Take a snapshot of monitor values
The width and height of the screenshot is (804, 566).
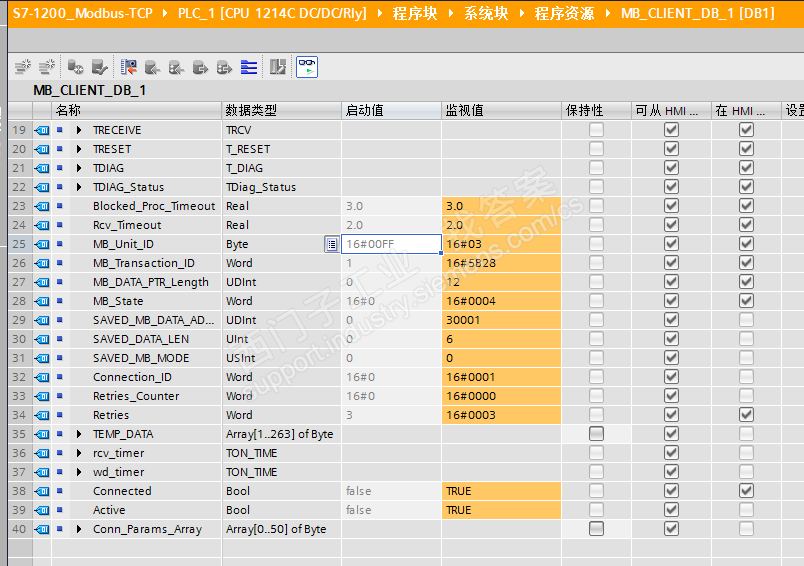pyautogui.click(x=128, y=67)
